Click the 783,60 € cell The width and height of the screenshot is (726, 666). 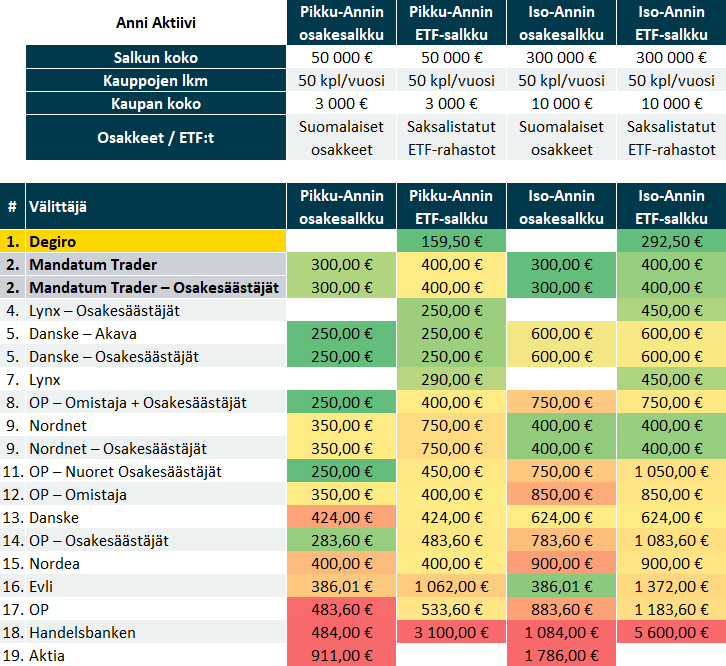(x=561, y=540)
